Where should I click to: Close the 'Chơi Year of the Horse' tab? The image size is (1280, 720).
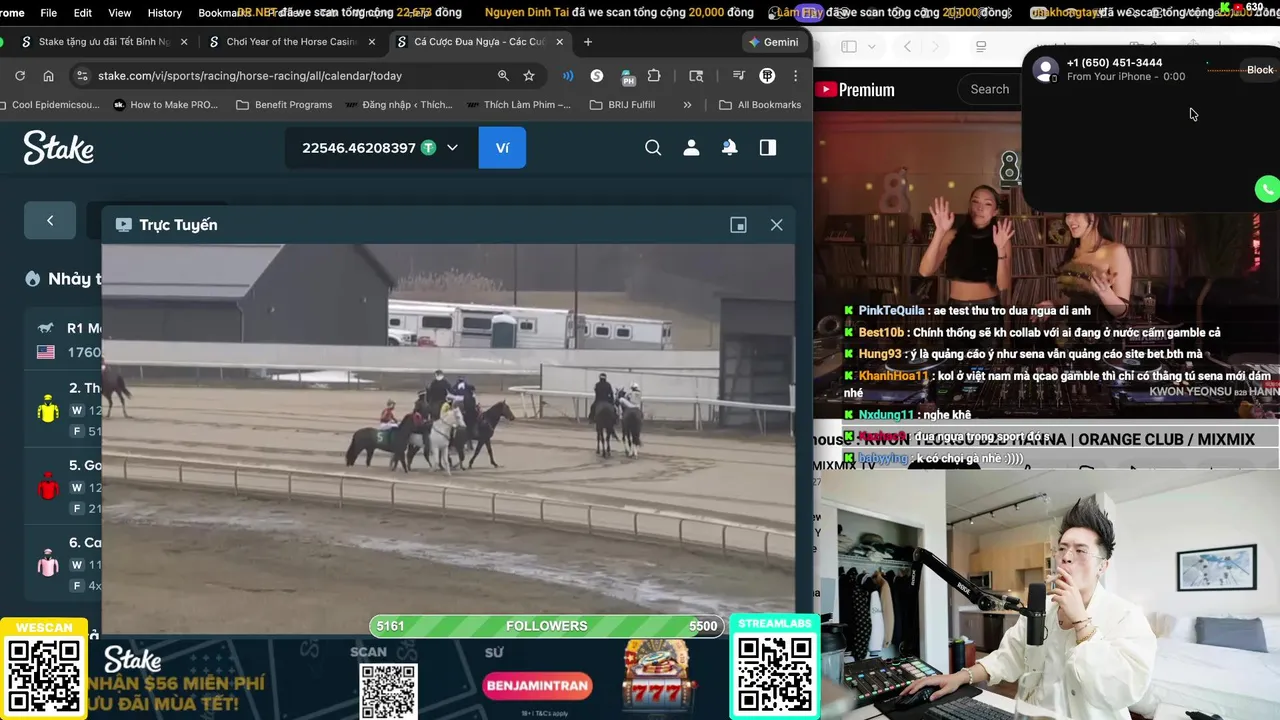click(x=372, y=42)
